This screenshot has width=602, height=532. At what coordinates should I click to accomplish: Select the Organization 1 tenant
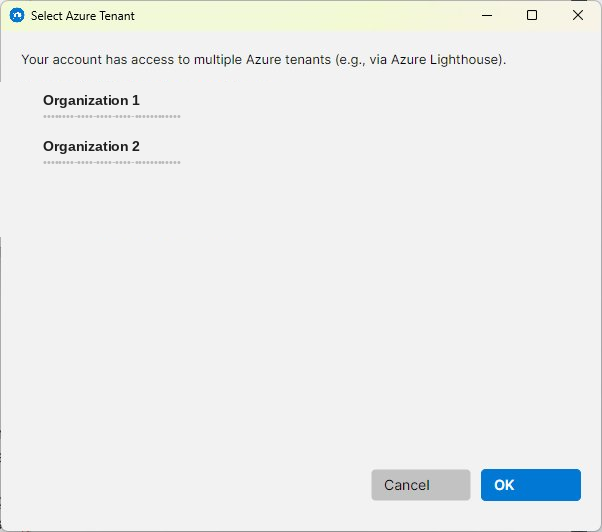[x=91, y=101]
